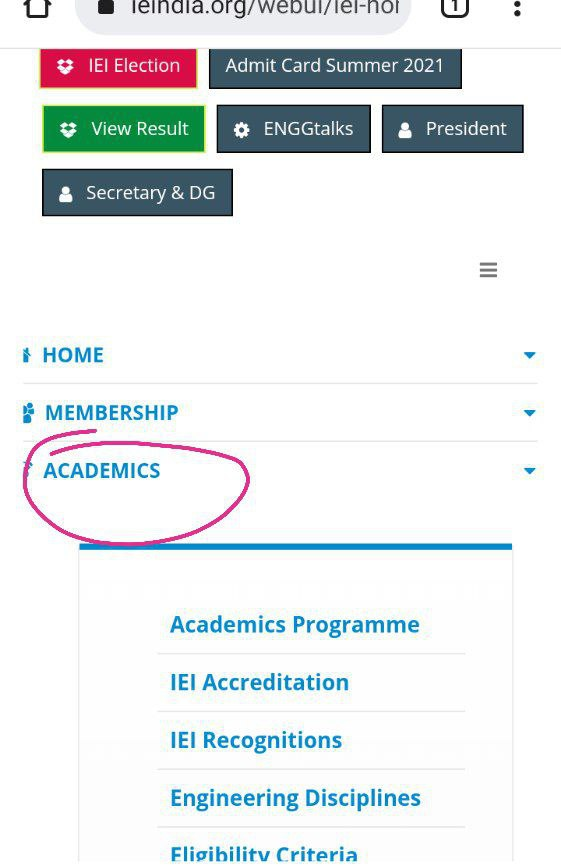561x866 pixels.
Task: Click the IEI Election button
Action: click(x=118, y=67)
